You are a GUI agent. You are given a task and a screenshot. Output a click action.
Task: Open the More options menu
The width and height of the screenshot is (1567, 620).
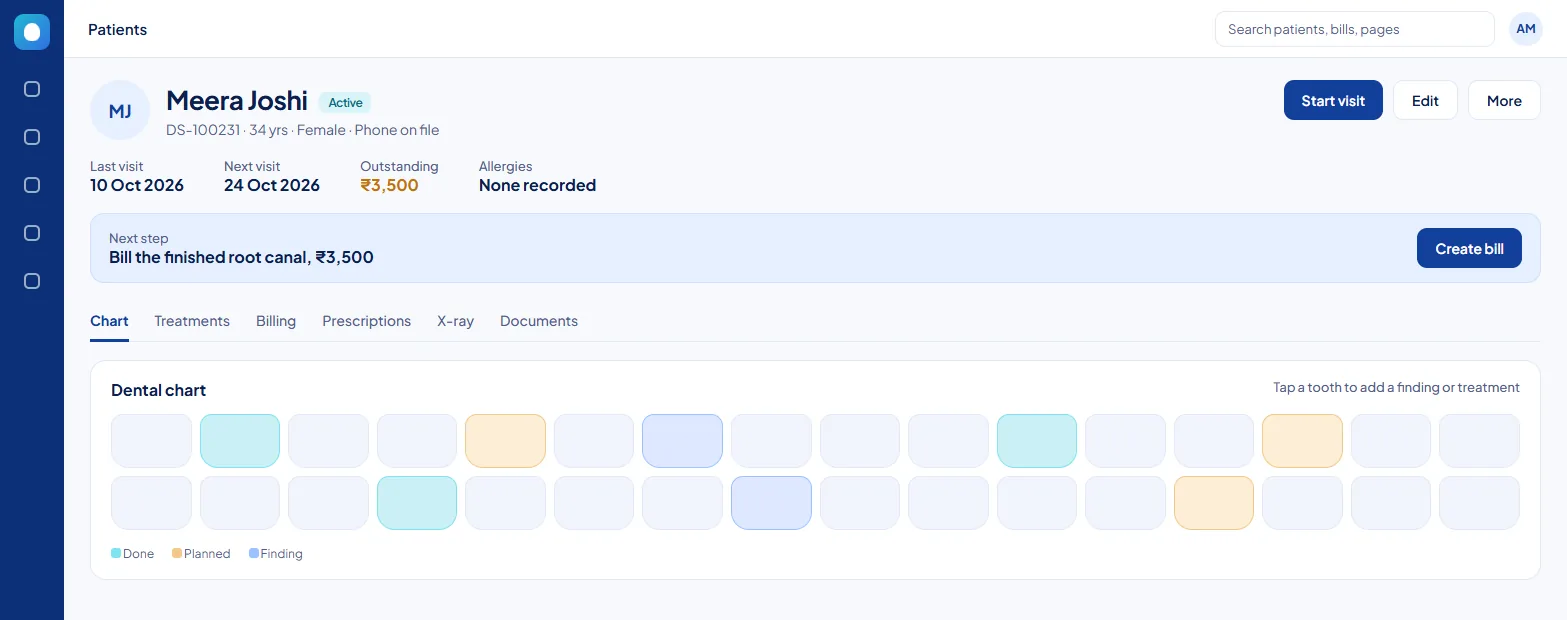(x=1504, y=100)
